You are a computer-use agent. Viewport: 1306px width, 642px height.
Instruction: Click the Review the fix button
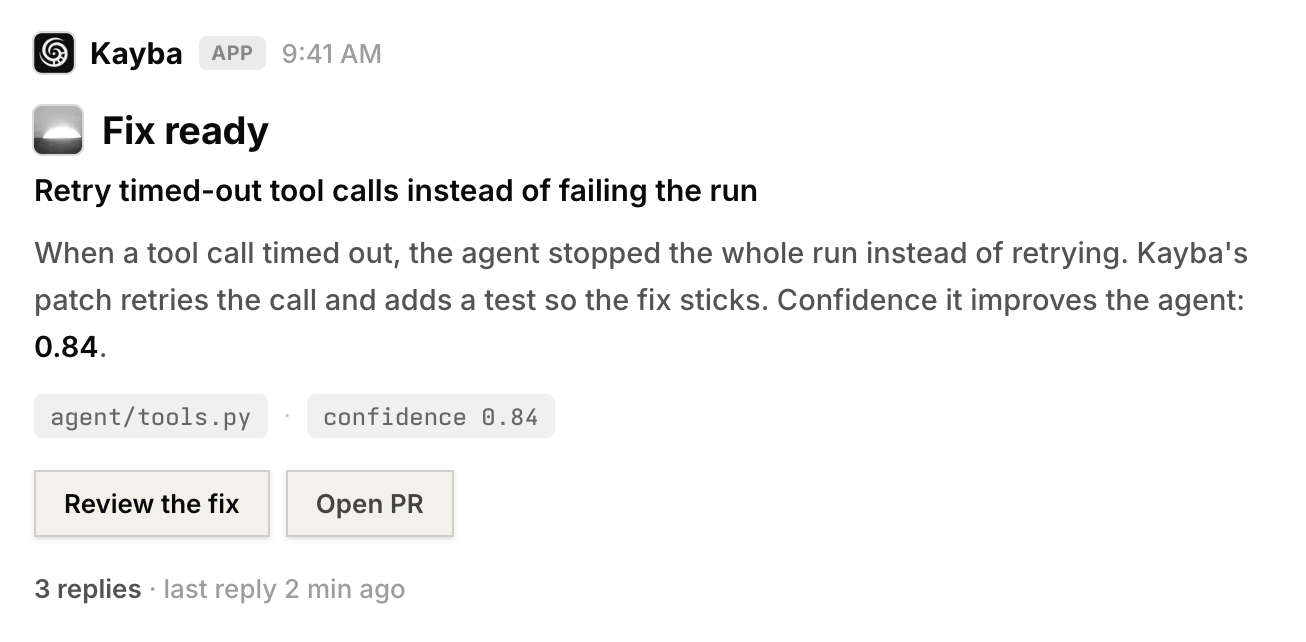pyautogui.click(x=152, y=503)
